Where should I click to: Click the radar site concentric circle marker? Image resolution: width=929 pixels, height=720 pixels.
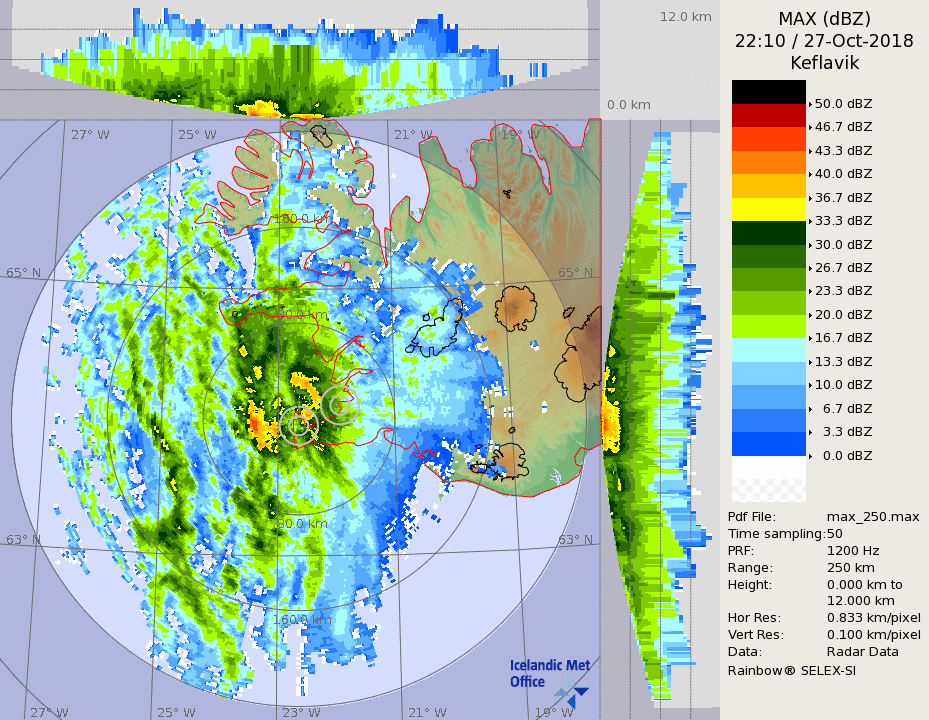(x=299, y=424)
